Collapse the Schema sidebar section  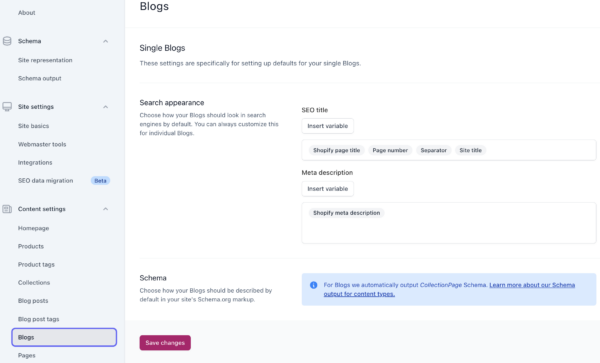coord(106,41)
